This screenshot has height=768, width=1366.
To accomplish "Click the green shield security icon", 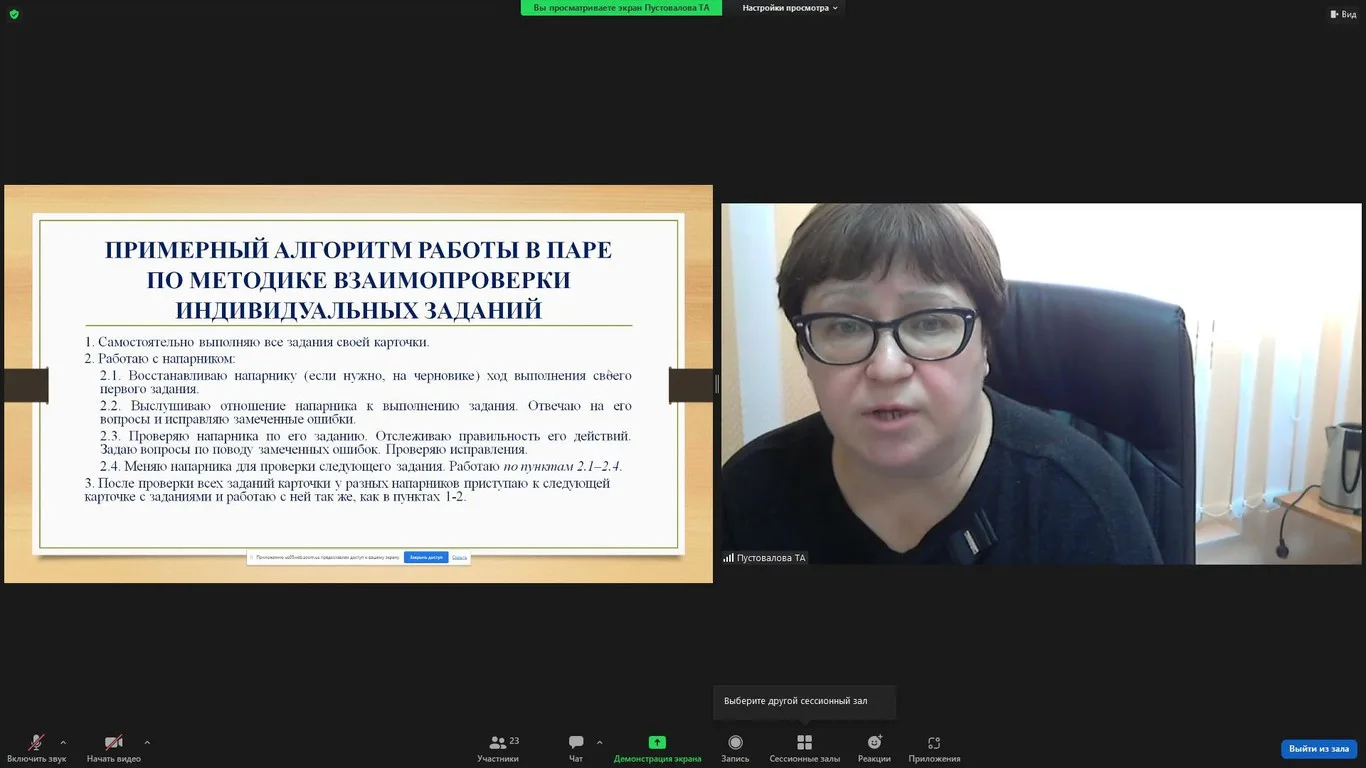I will (13, 15).
